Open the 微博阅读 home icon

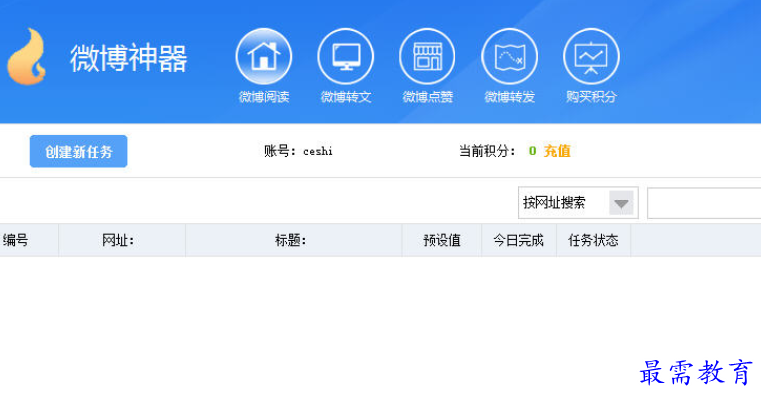pos(264,56)
